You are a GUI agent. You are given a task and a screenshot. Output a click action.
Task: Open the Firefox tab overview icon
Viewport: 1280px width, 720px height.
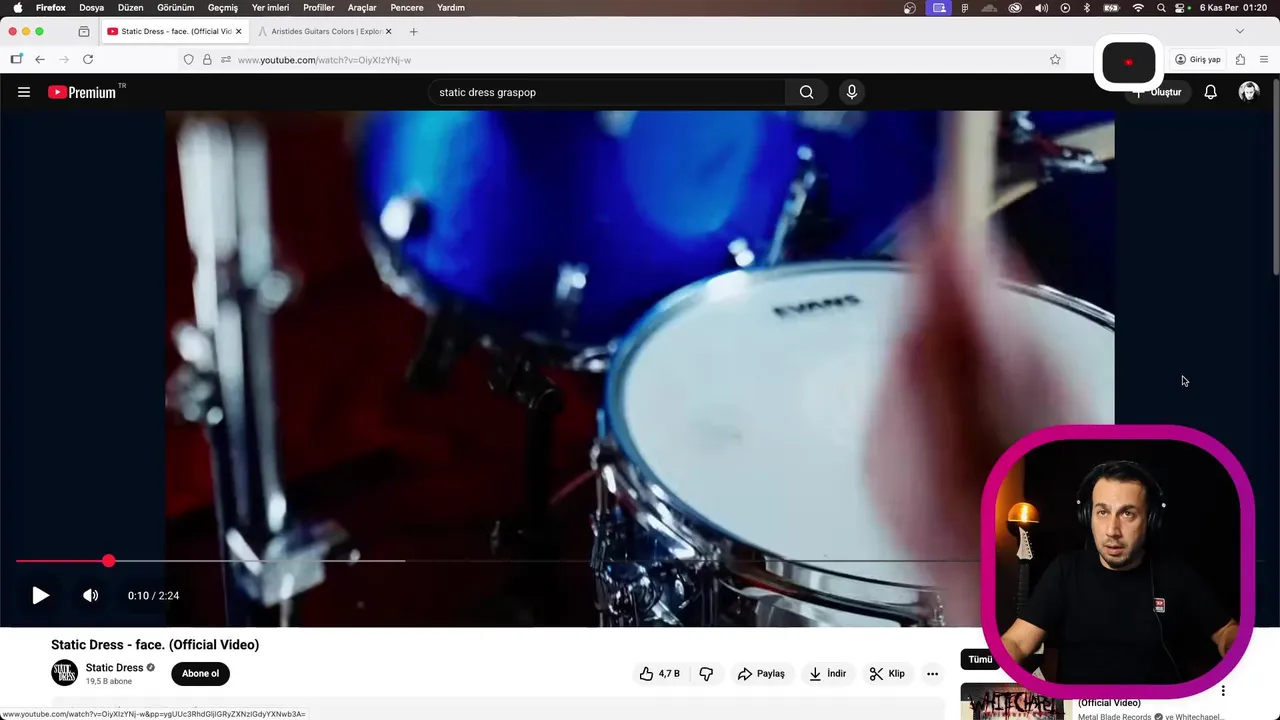coord(84,31)
